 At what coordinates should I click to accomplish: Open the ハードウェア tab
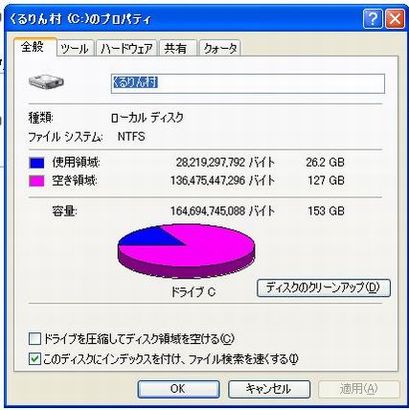[126, 48]
